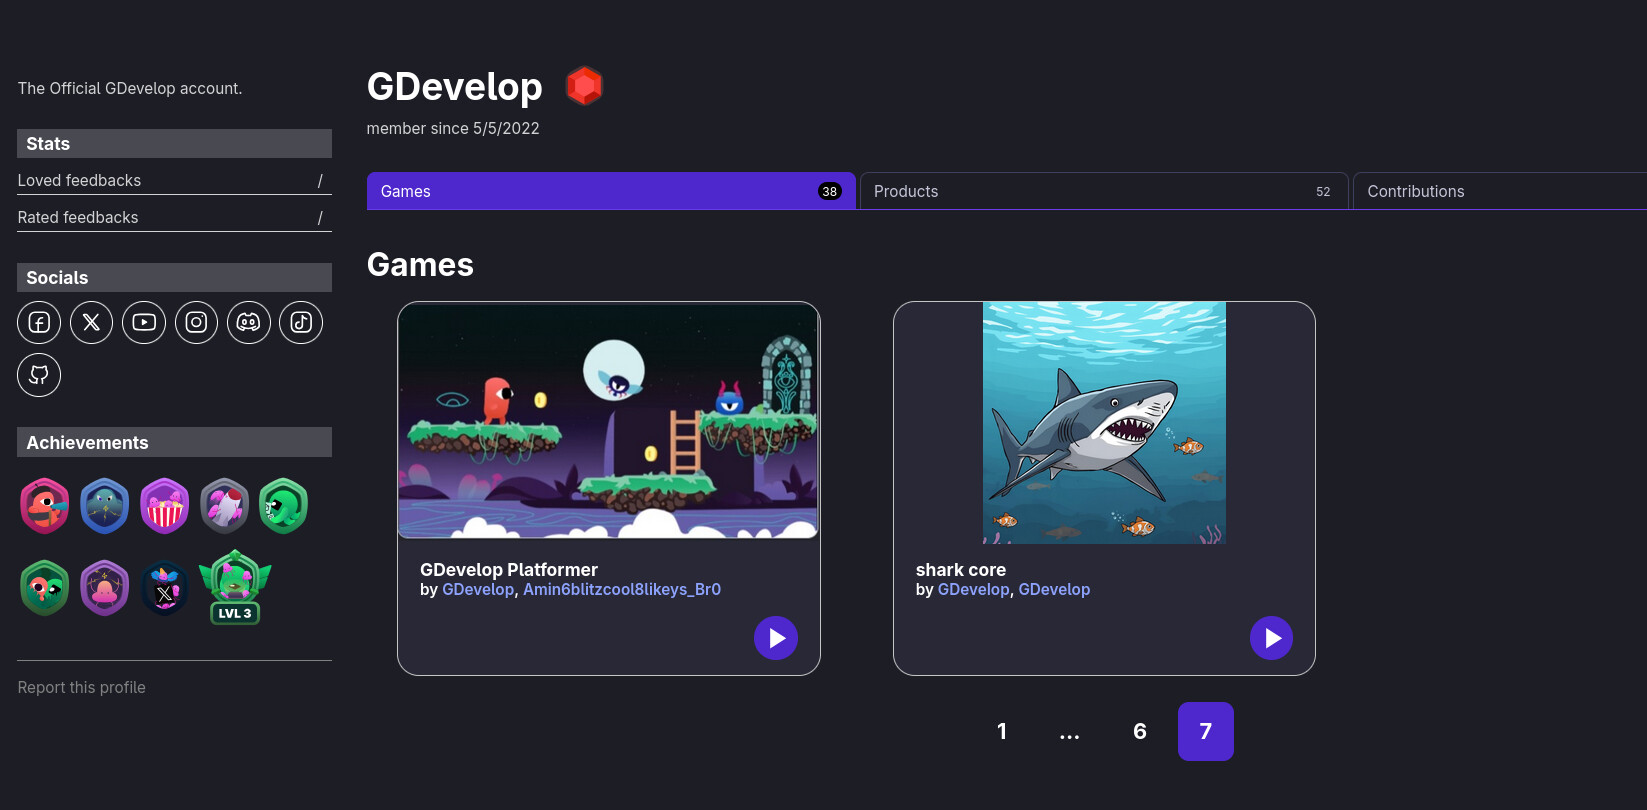Click the popcorn achievement badge
1647x810 pixels.
pyautogui.click(x=165, y=506)
